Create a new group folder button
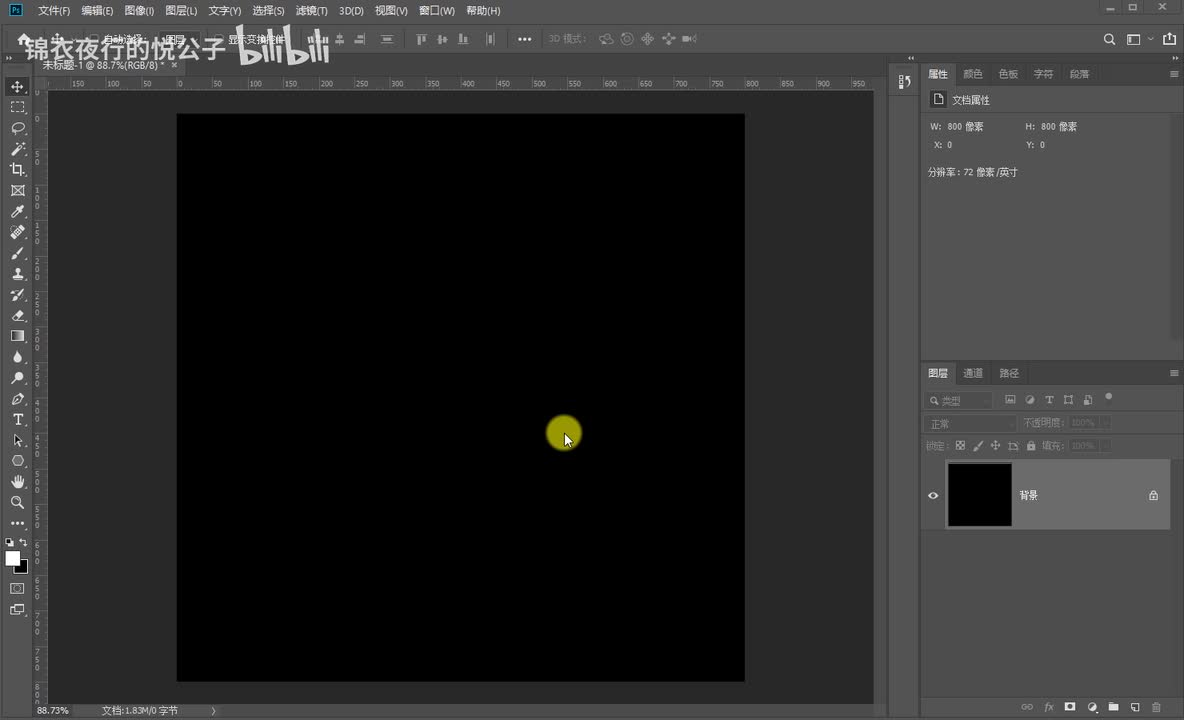The width and height of the screenshot is (1184, 720). [x=1114, y=707]
